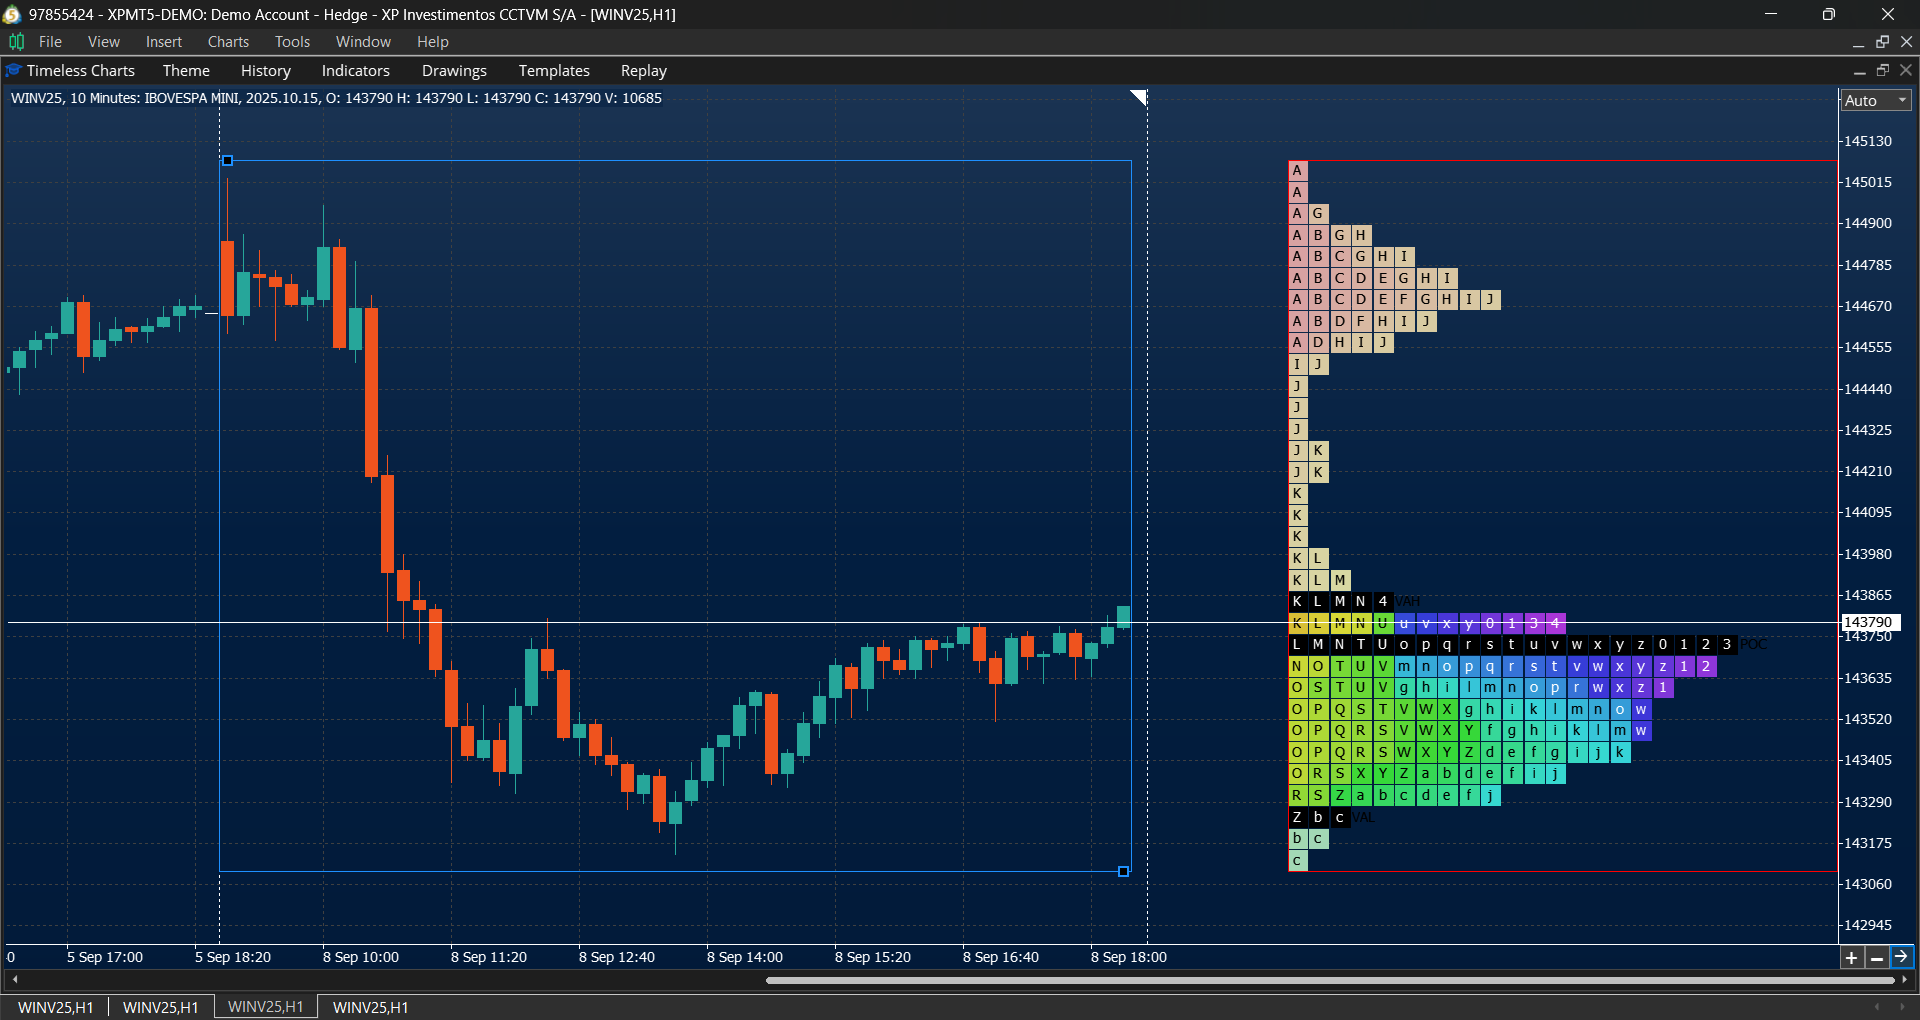Open the Auto price scale dropdown
The height and width of the screenshot is (1020, 1920).
1903,100
